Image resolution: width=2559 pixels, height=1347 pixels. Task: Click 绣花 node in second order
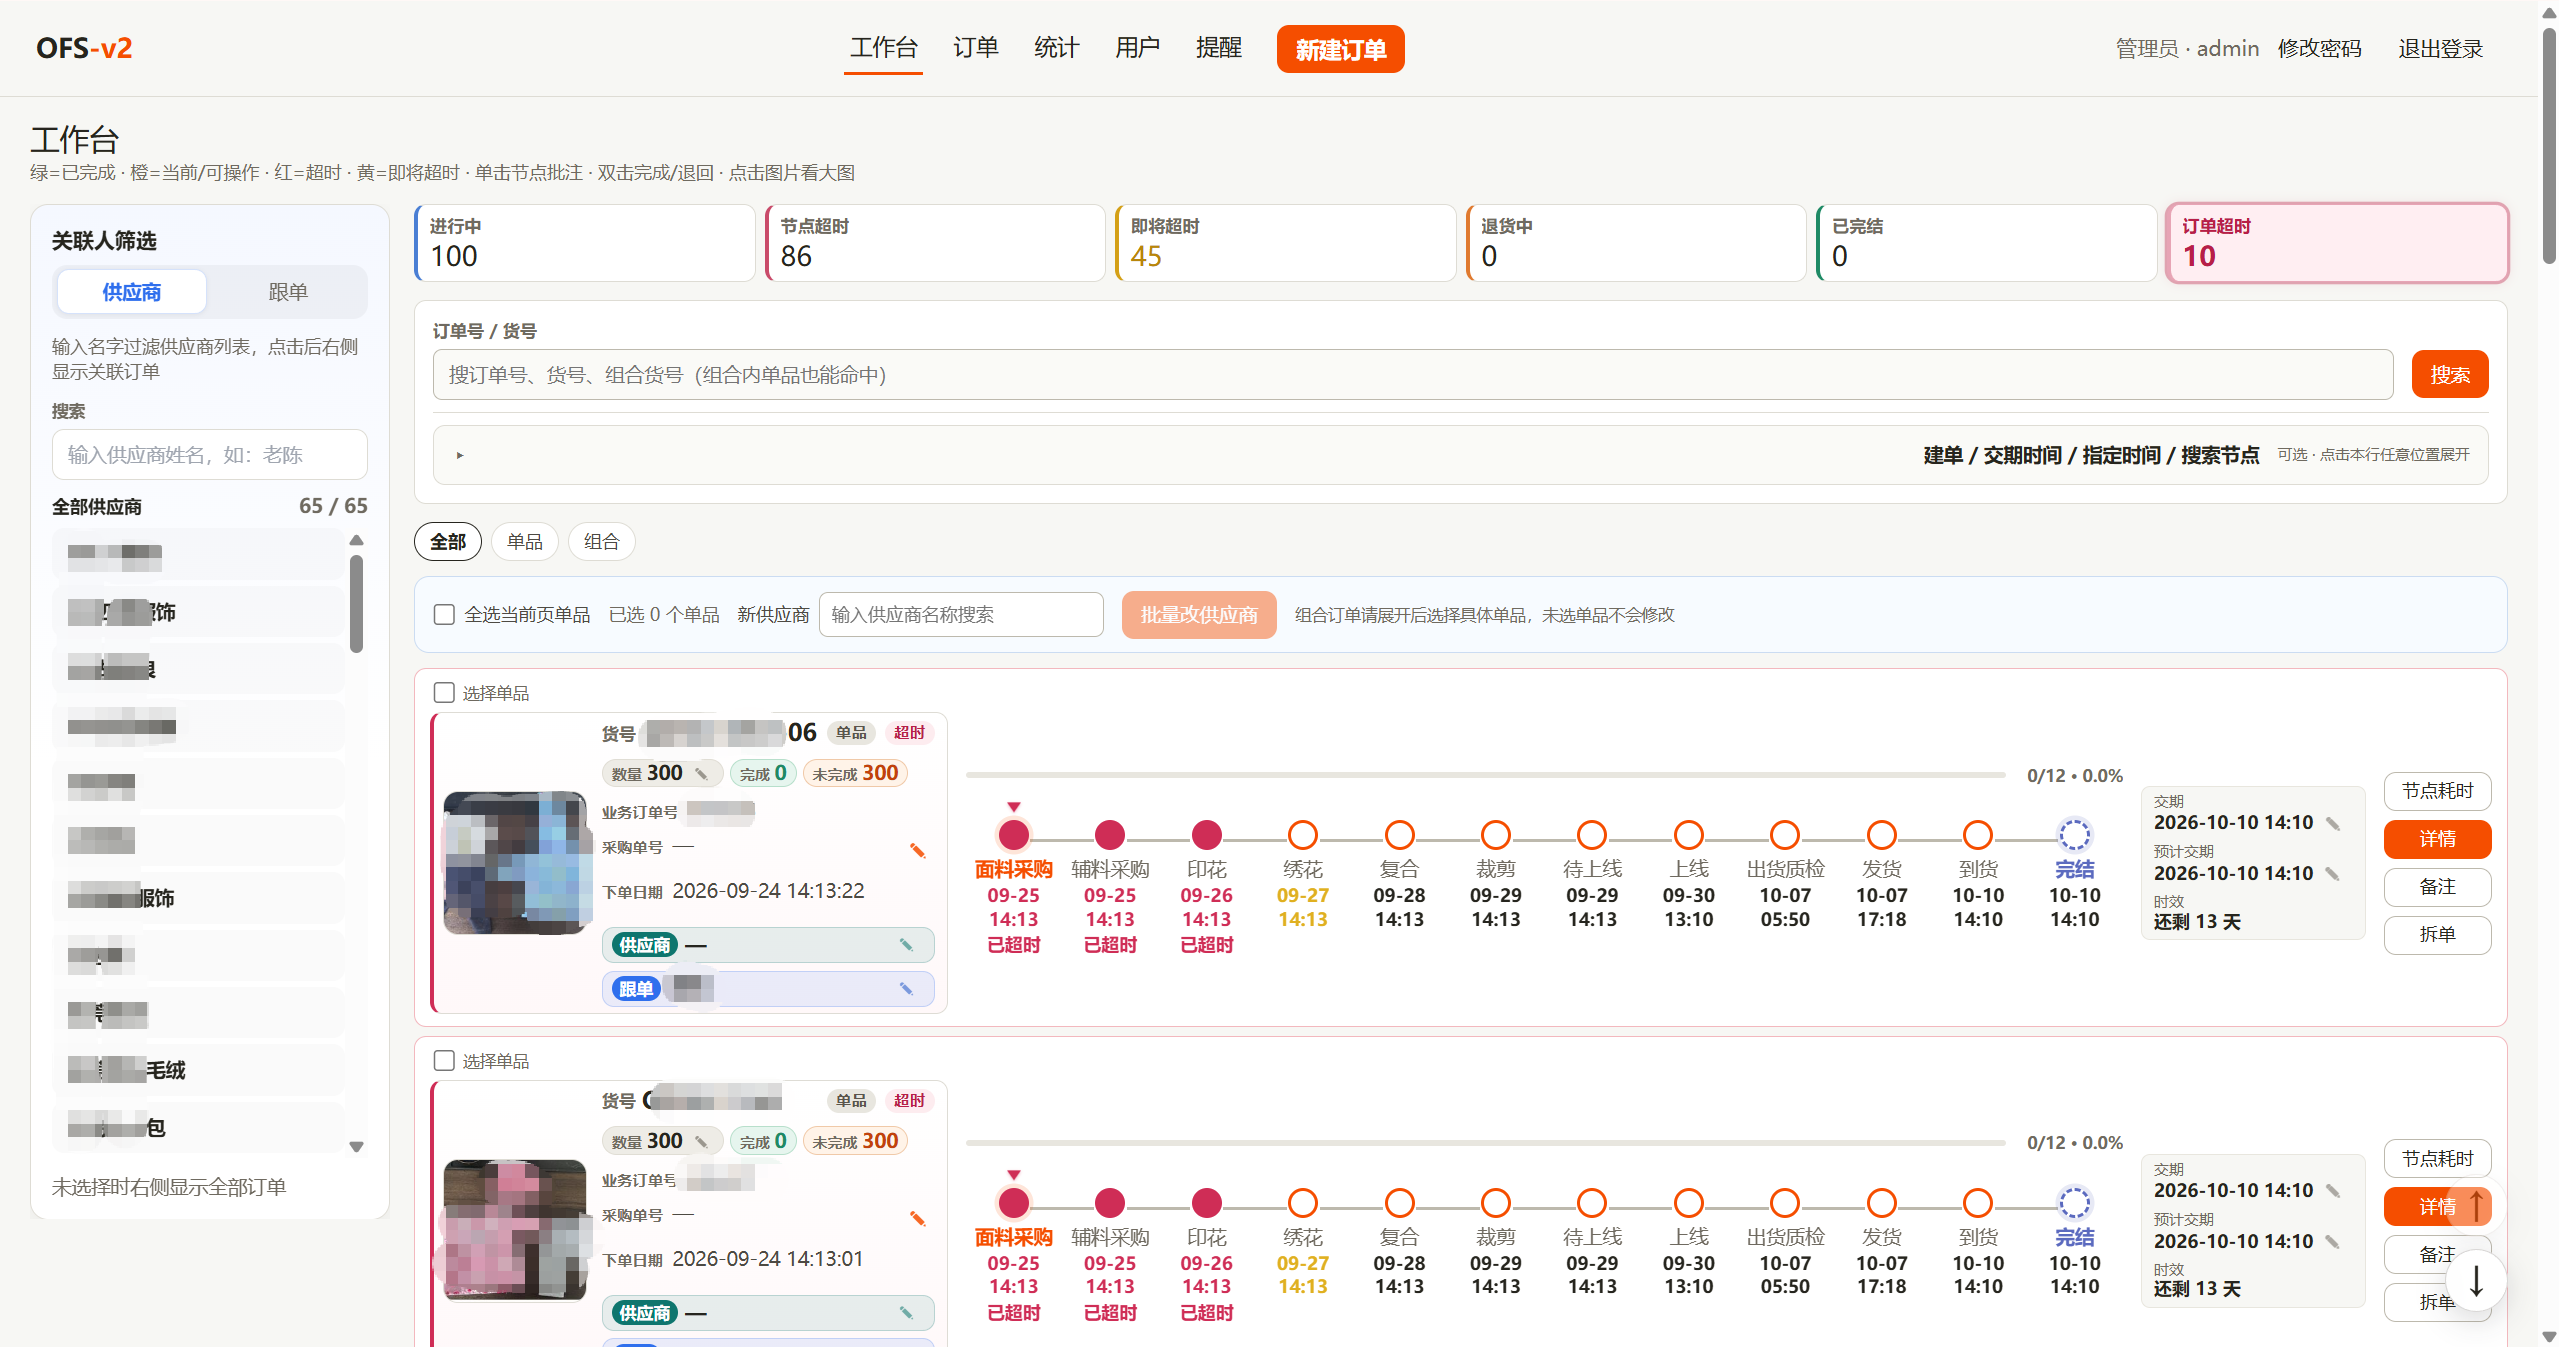pyautogui.click(x=1302, y=1203)
